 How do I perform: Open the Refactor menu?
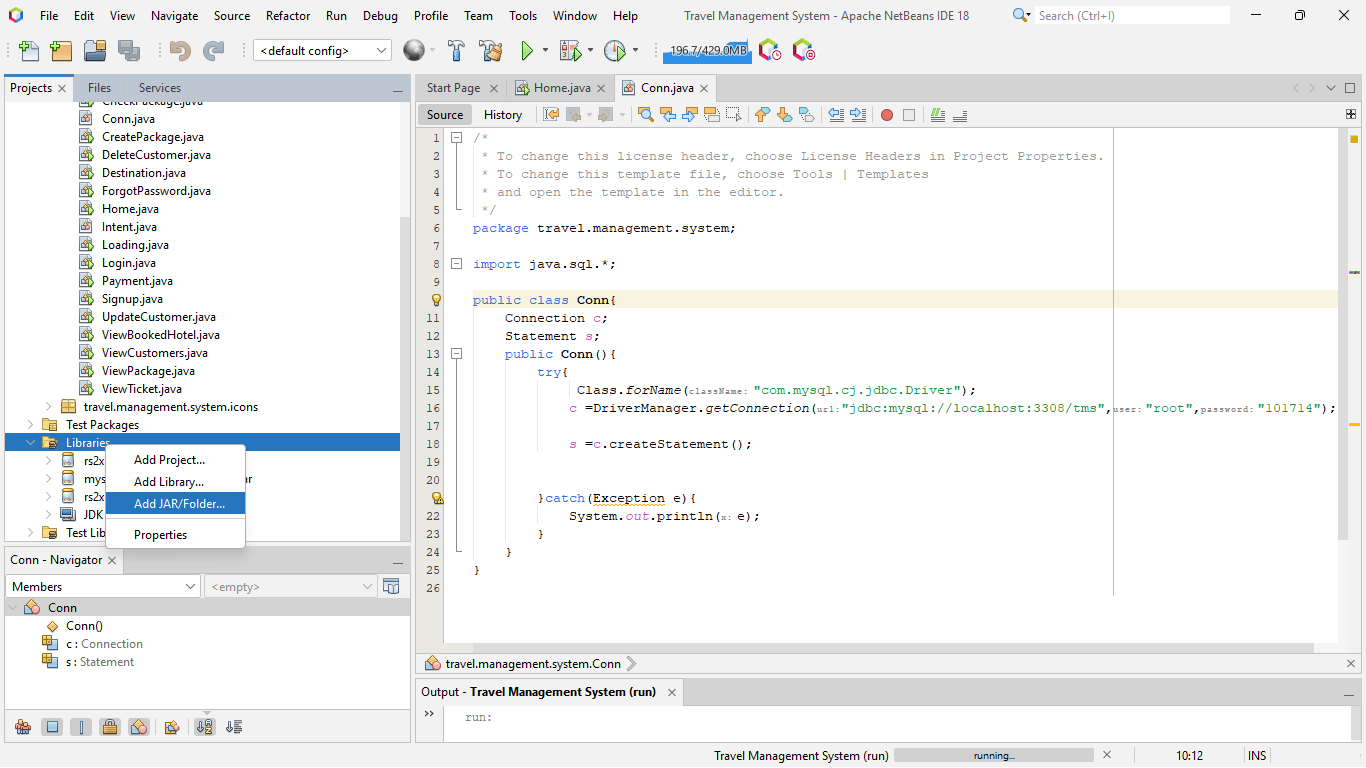click(x=288, y=16)
